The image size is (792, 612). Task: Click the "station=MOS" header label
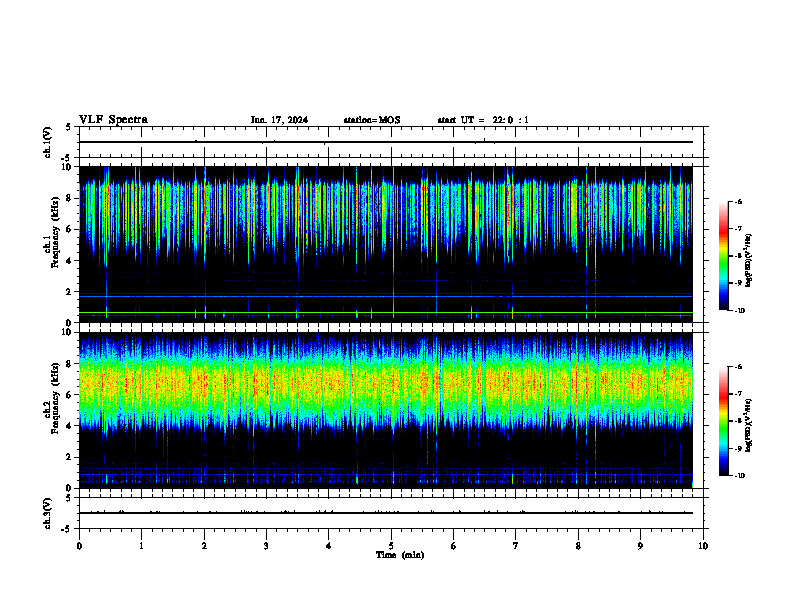click(x=372, y=120)
